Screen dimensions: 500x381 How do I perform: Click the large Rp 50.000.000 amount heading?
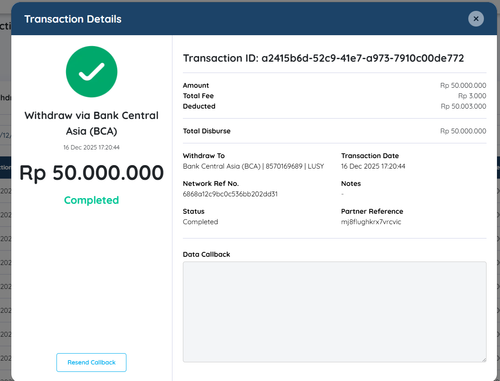click(92, 173)
